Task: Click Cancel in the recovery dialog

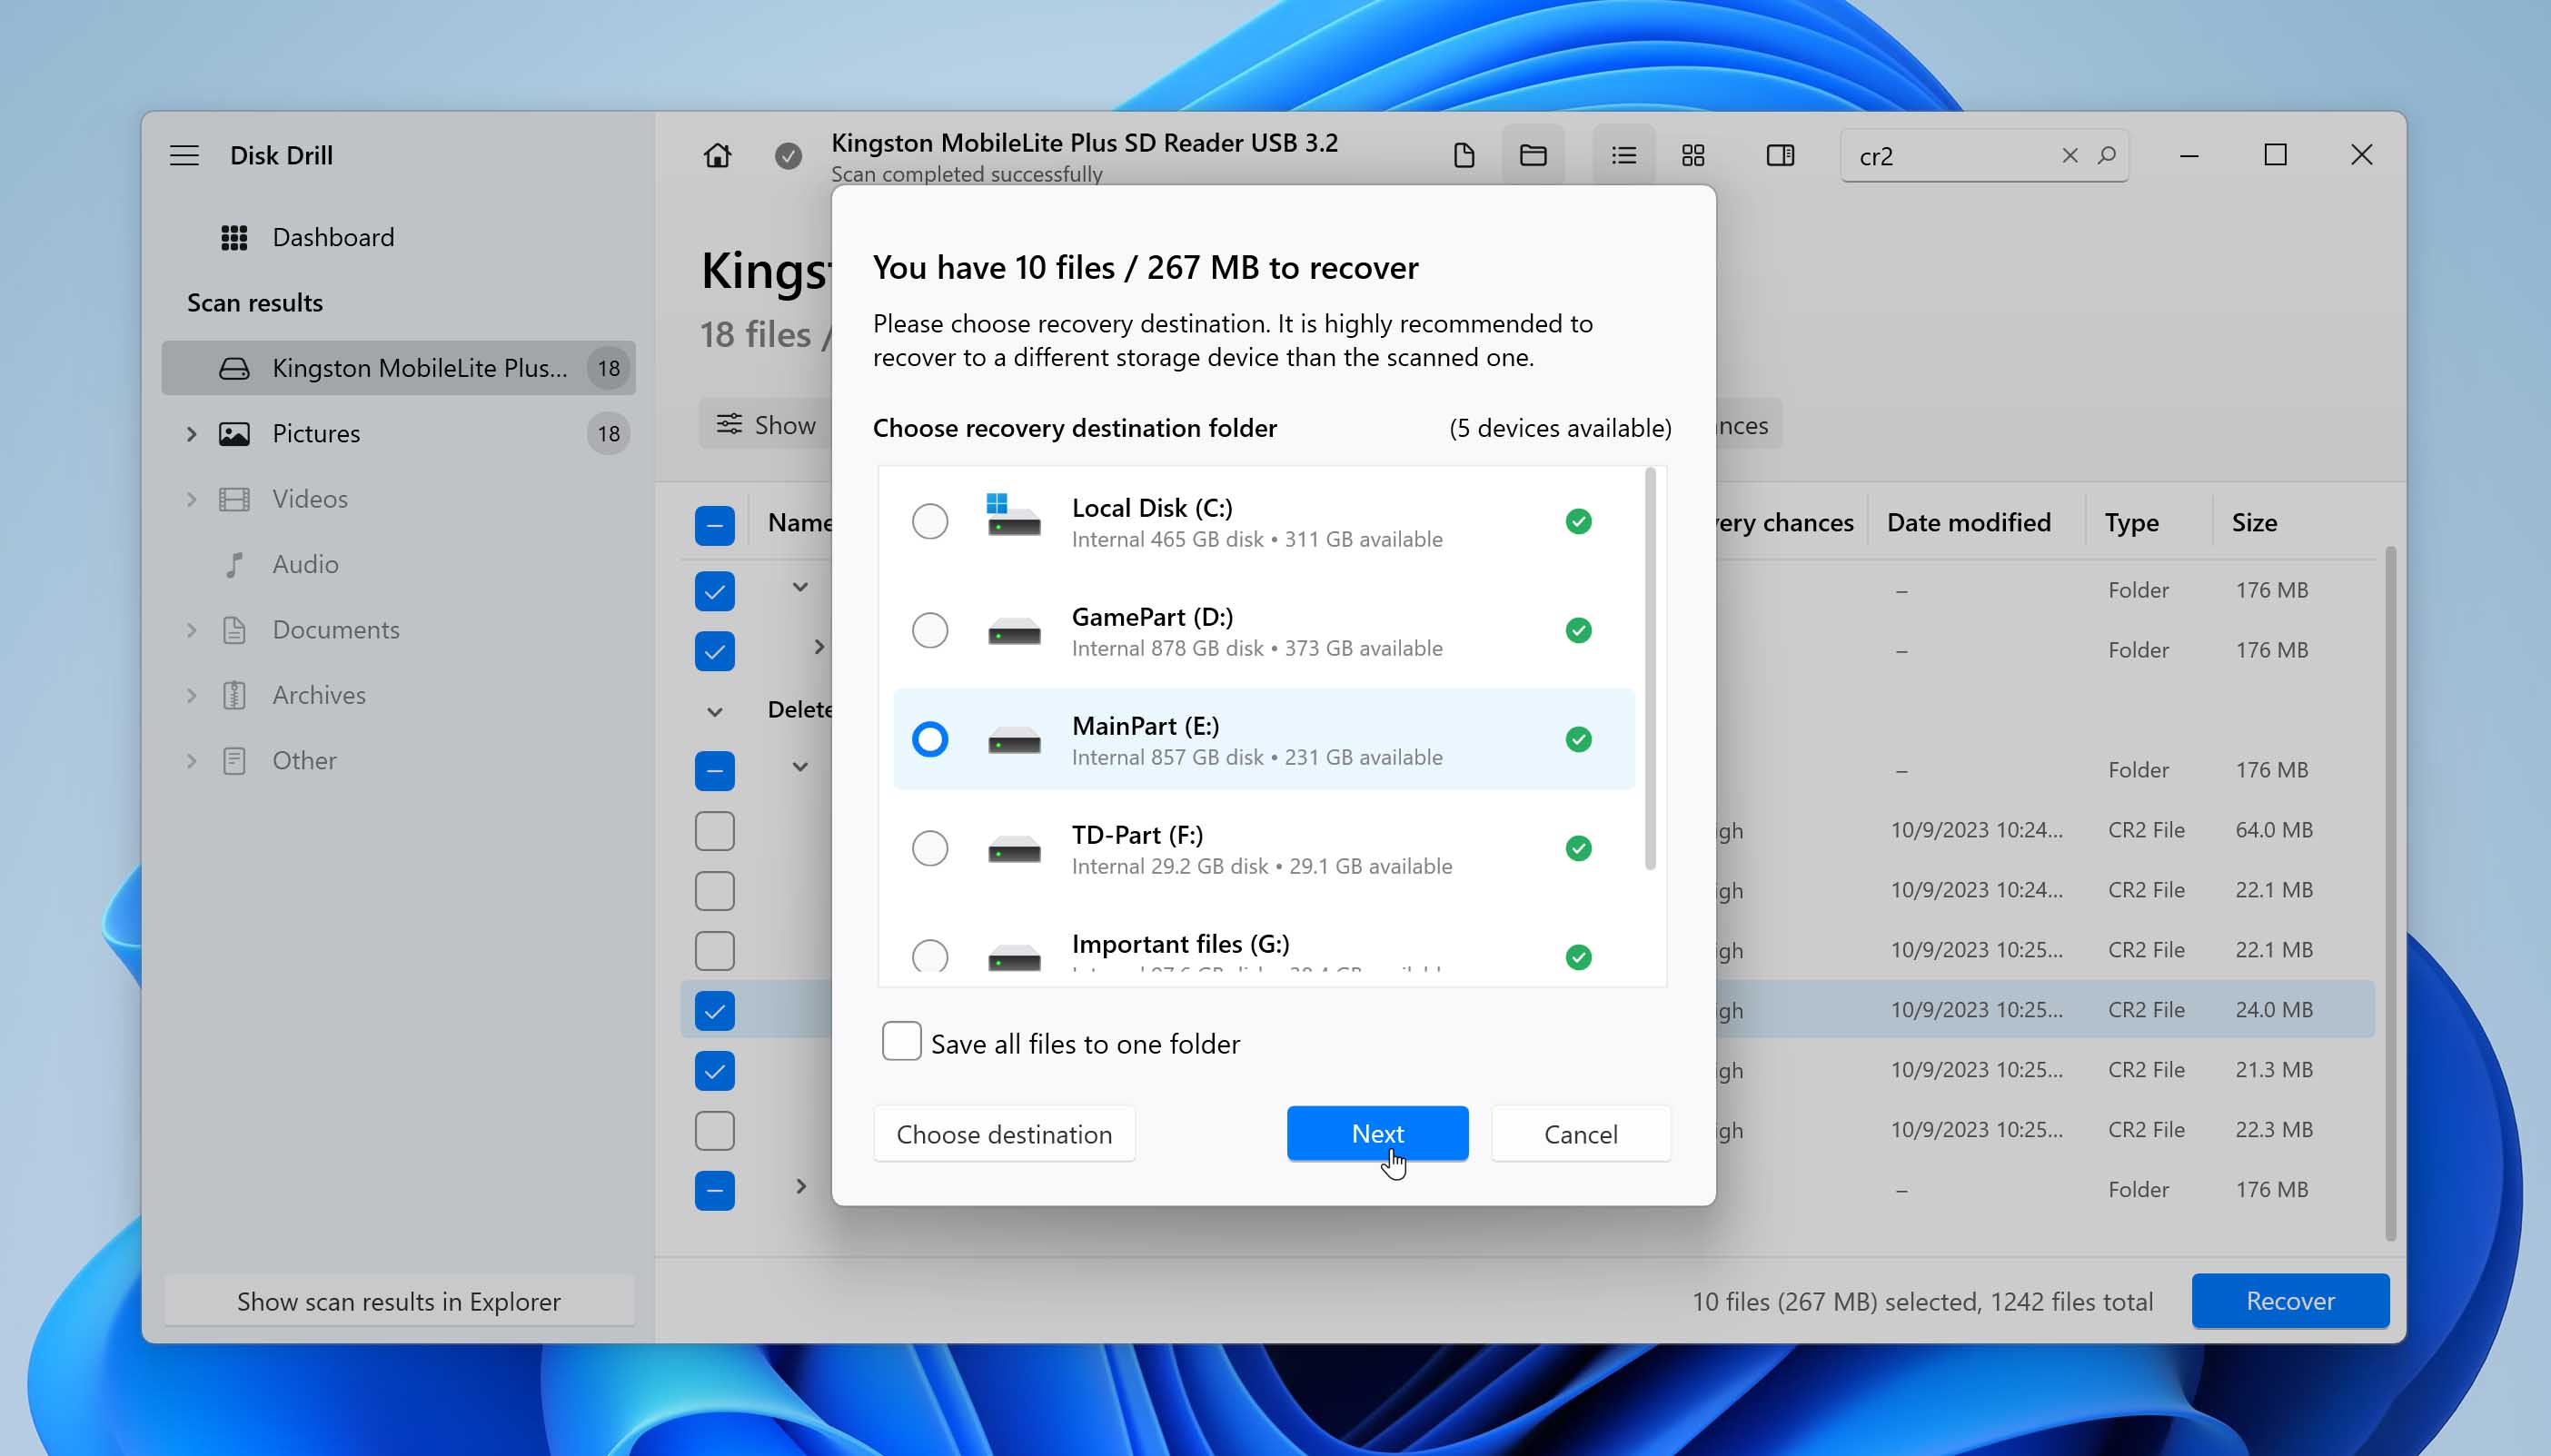Action: pyautogui.click(x=1580, y=1133)
